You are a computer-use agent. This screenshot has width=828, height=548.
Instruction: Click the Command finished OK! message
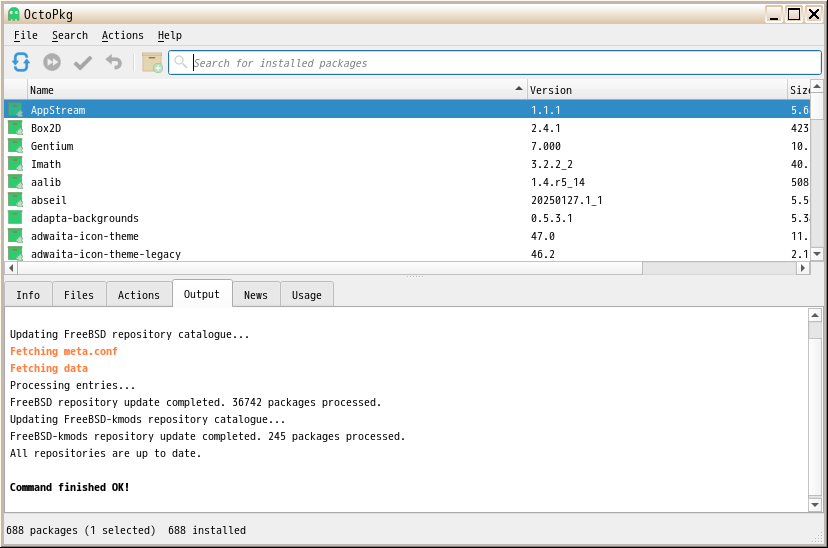(69, 487)
